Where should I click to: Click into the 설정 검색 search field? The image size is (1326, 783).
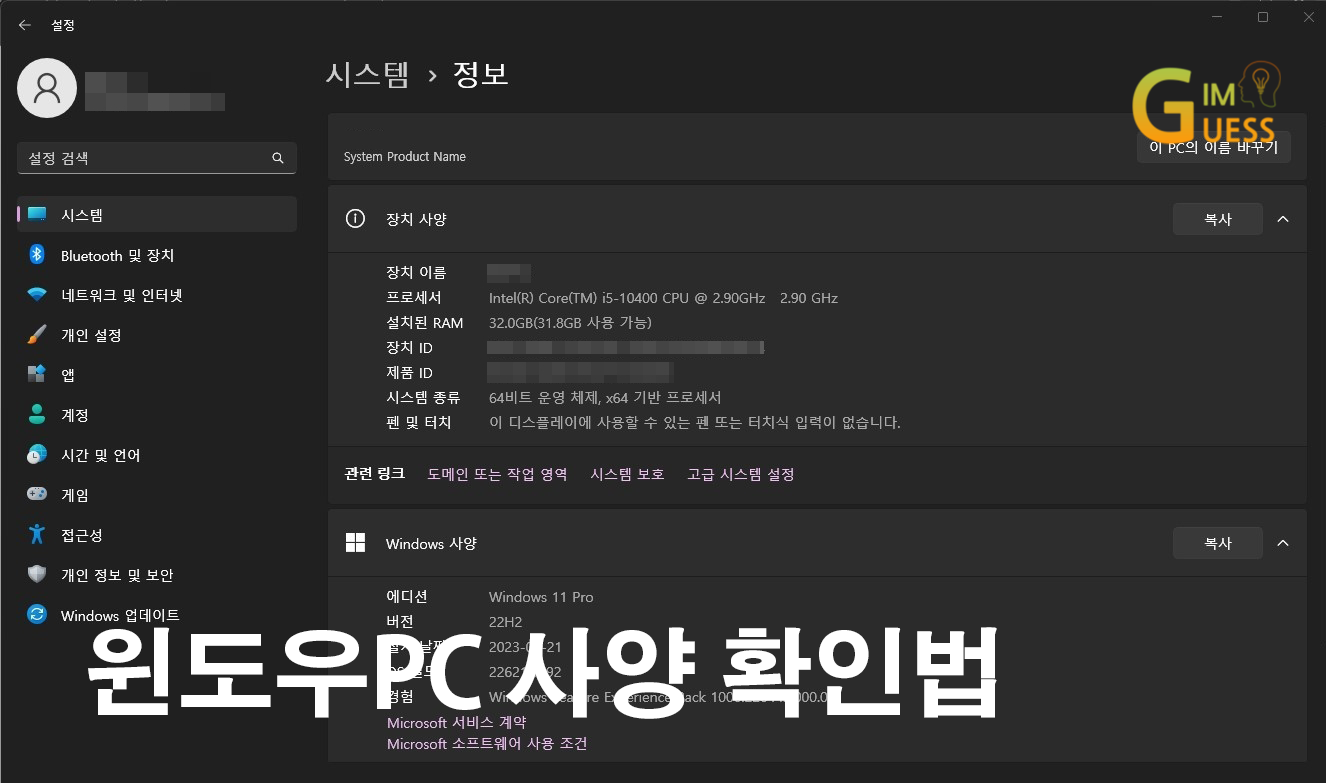click(157, 158)
